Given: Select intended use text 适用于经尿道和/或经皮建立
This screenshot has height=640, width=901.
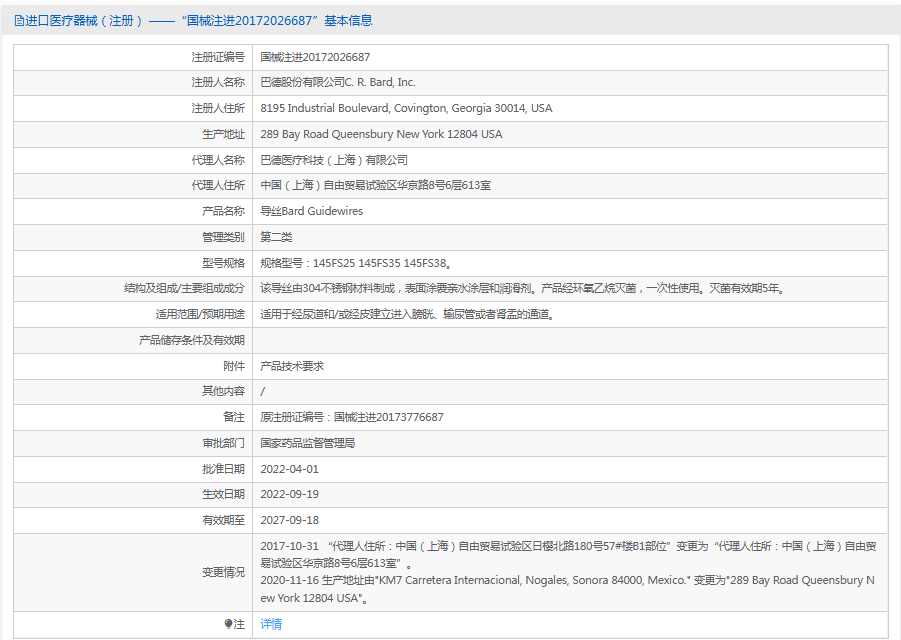Looking at the screenshot, I should (x=407, y=314).
